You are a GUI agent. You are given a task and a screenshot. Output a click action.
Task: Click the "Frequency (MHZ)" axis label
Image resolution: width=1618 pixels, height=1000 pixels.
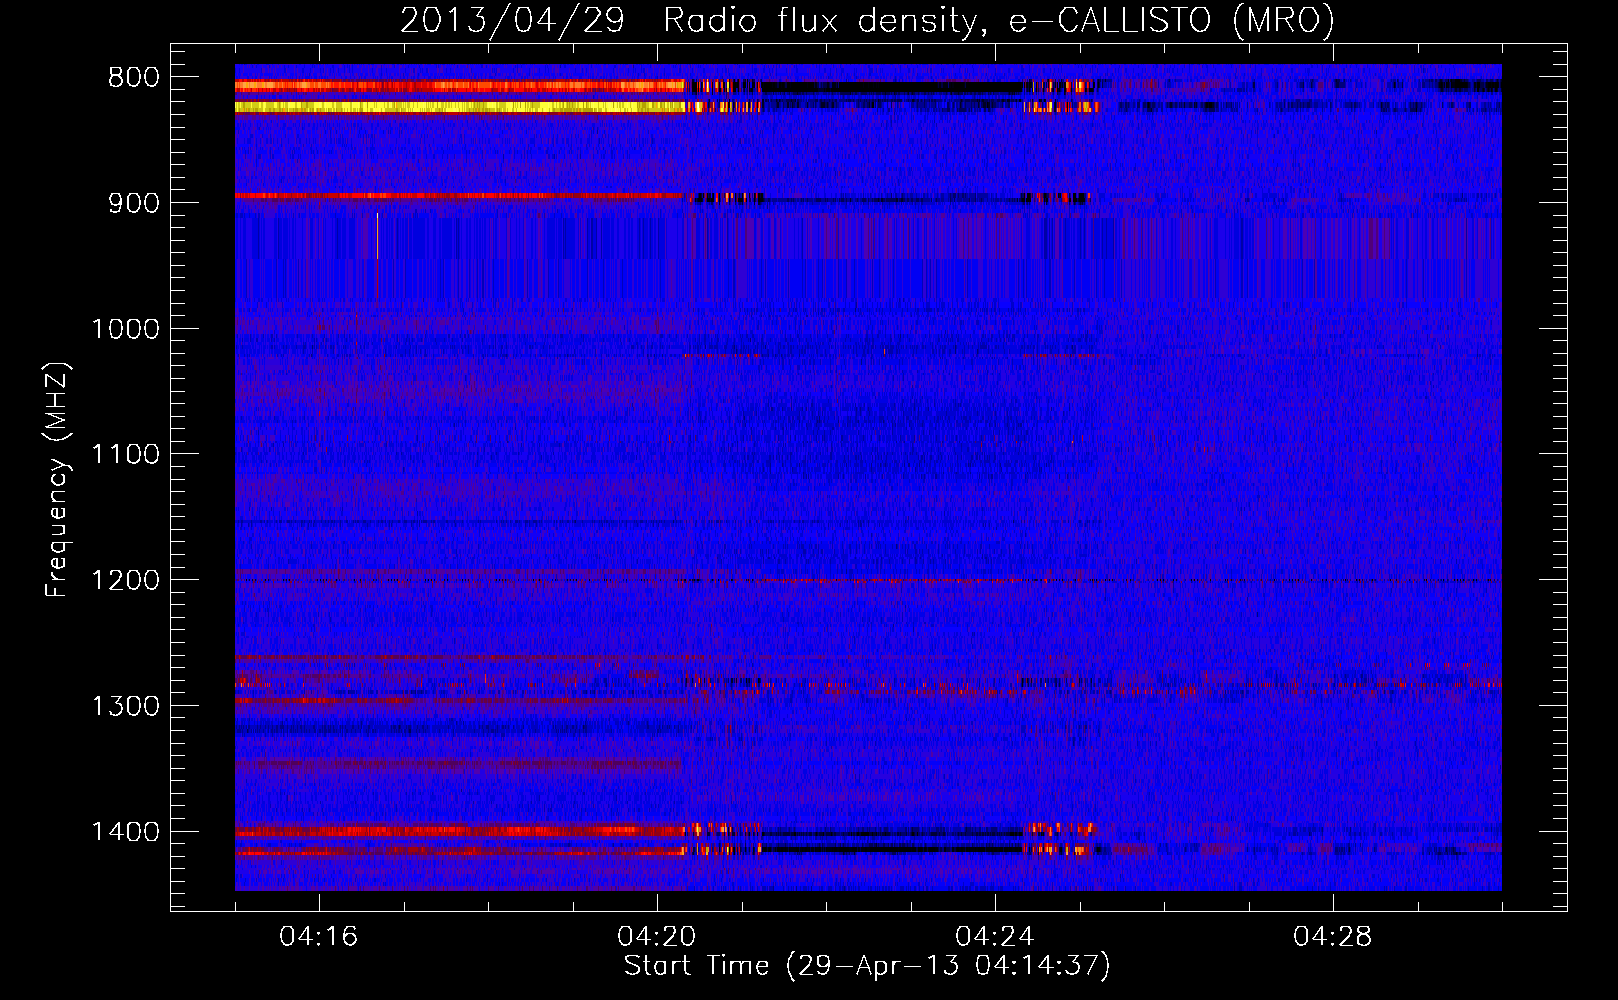(x=57, y=480)
